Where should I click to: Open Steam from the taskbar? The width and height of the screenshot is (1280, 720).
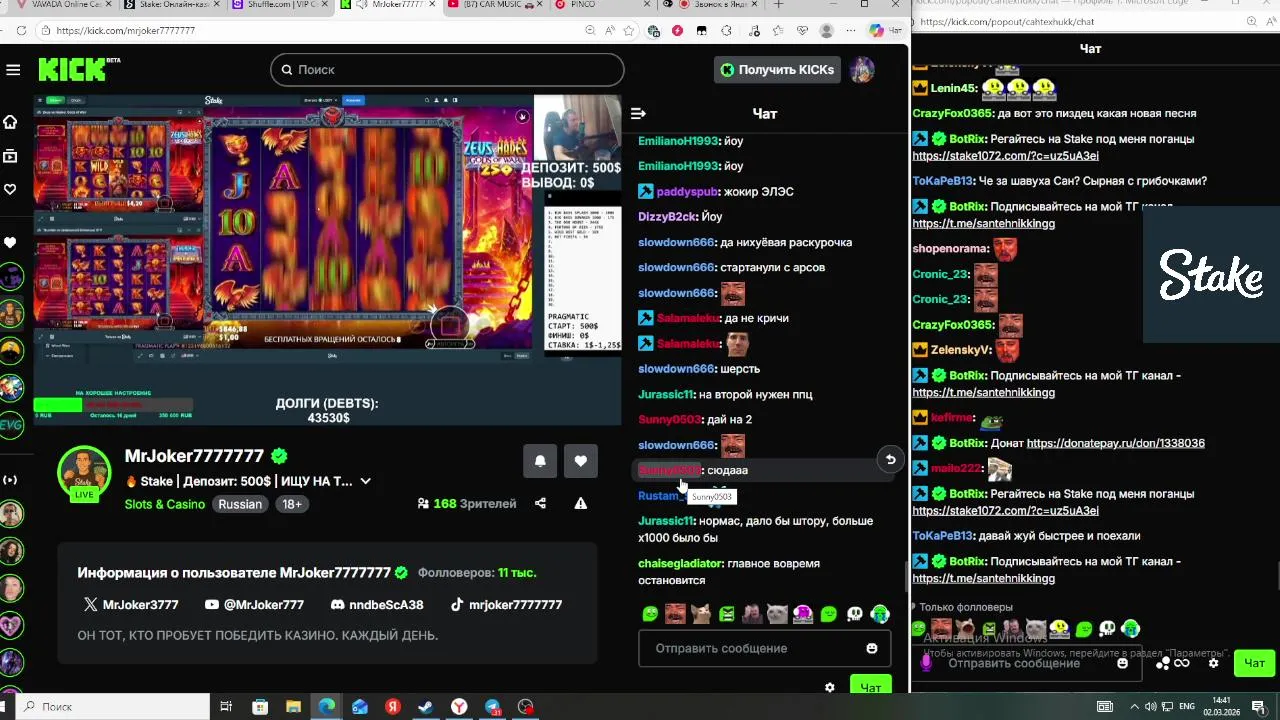click(425, 707)
